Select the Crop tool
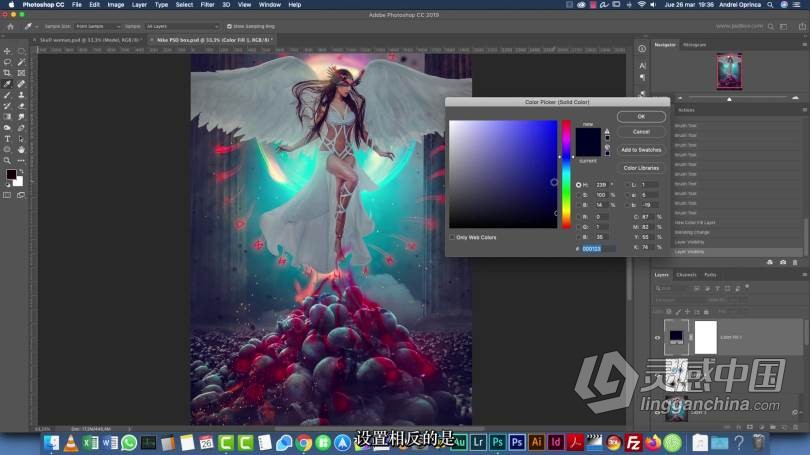This screenshot has height=455, width=810. point(7,73)
